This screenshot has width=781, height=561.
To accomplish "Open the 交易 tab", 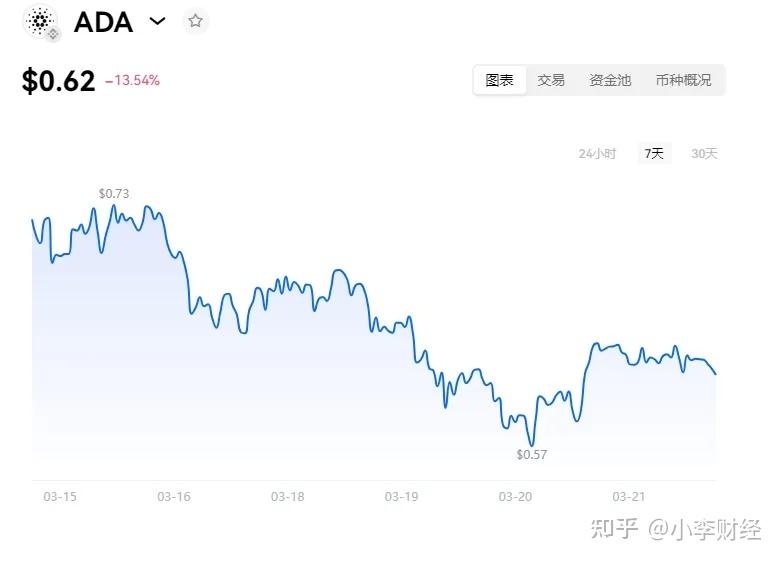I will (x=551, y=80).
